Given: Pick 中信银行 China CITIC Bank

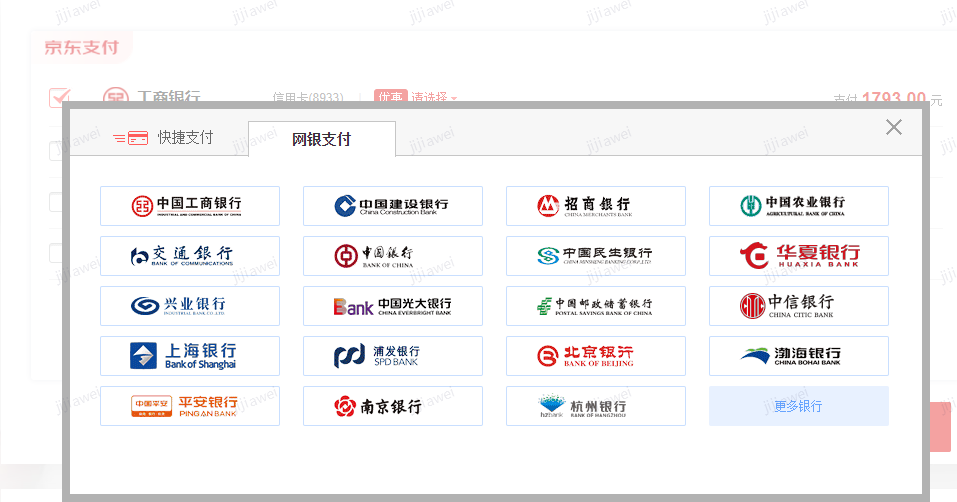Looking at the screenshot, I should pyautogui.click(x=798, y=306).
